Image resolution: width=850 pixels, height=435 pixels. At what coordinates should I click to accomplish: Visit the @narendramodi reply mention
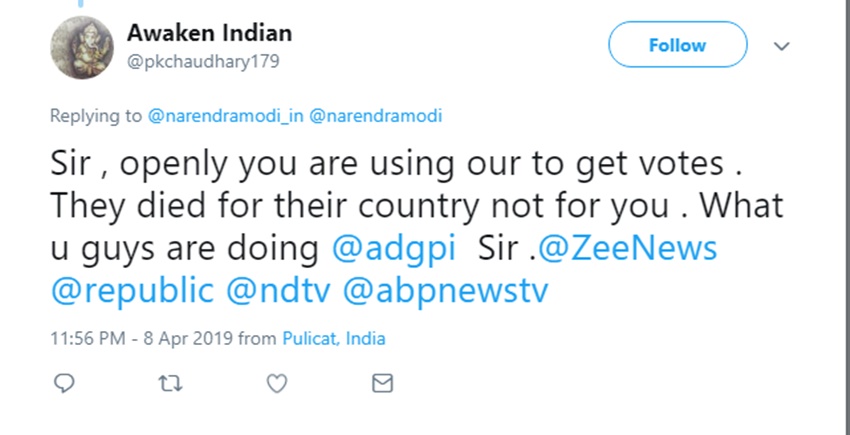pyautogui.click(x=376, y=116)
